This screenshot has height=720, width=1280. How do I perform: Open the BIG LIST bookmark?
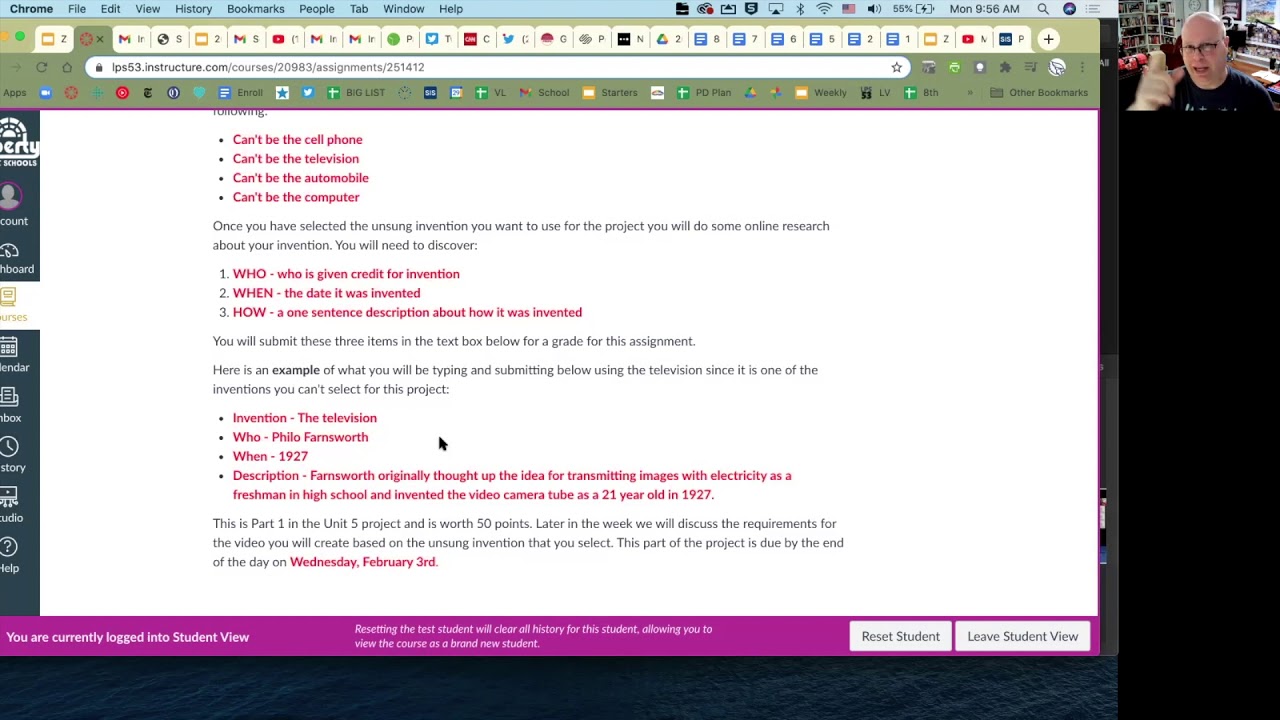356,92
